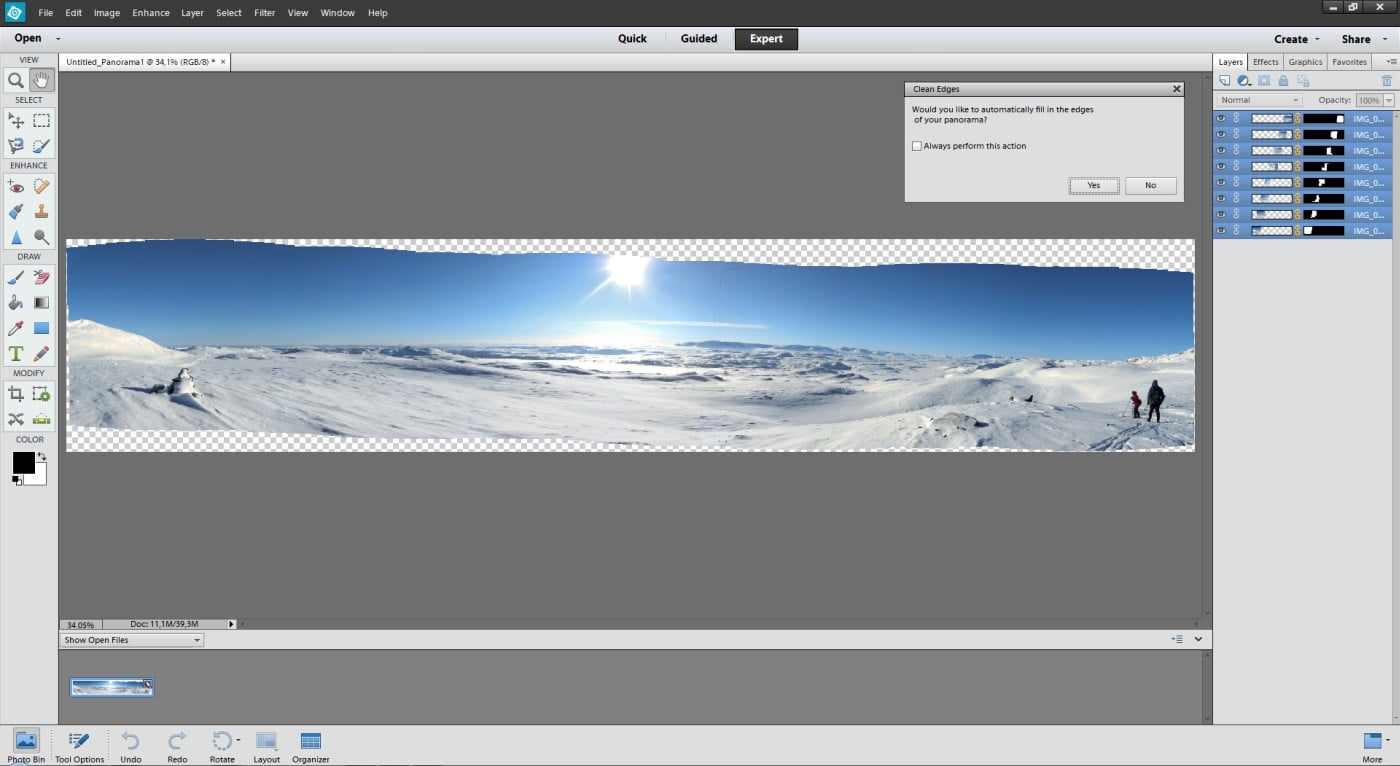Image resolution: width=1400 pixels, height=766 pixels.
Task: Click the Undo button
Action: click(131, 746)
